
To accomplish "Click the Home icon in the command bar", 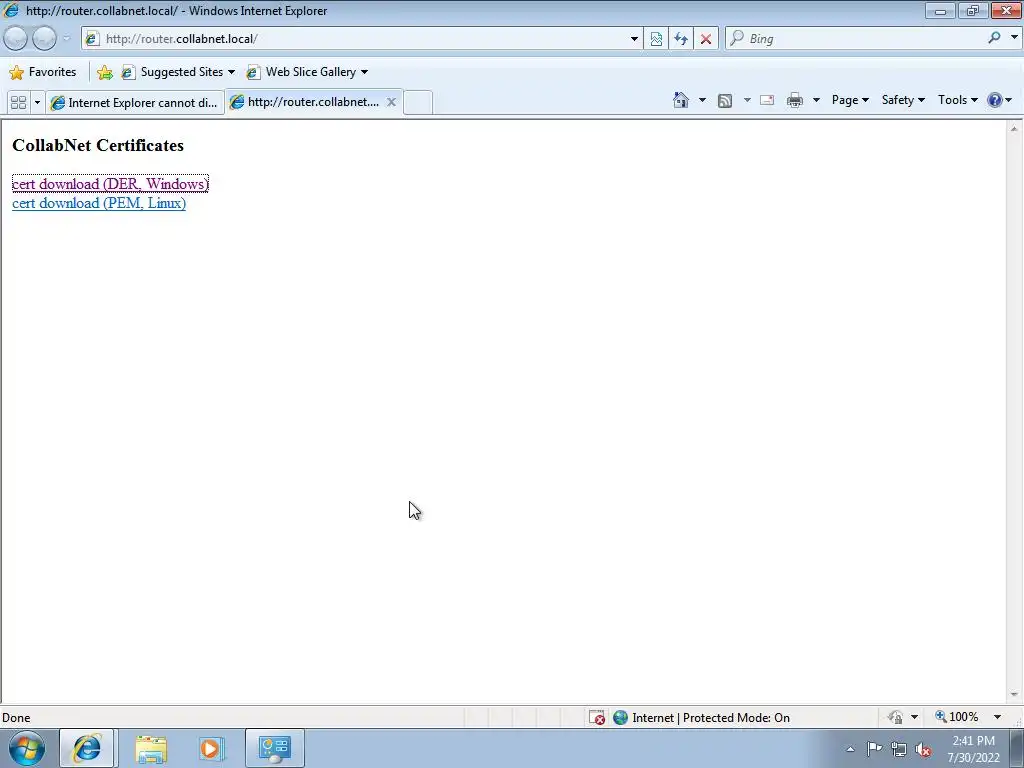I will [680, 100].
